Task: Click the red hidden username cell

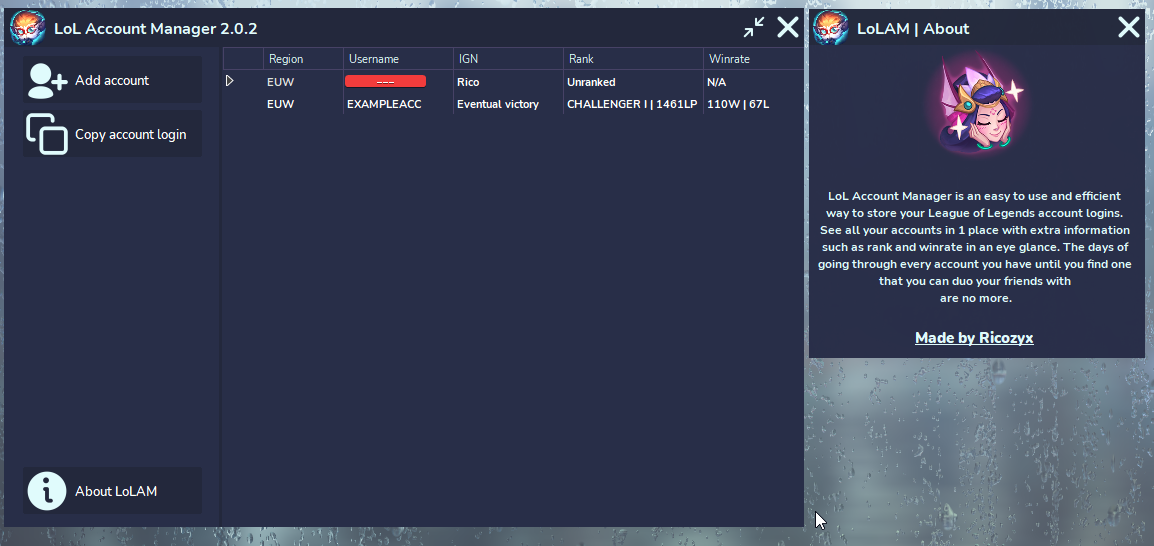Action: point(386,82)
